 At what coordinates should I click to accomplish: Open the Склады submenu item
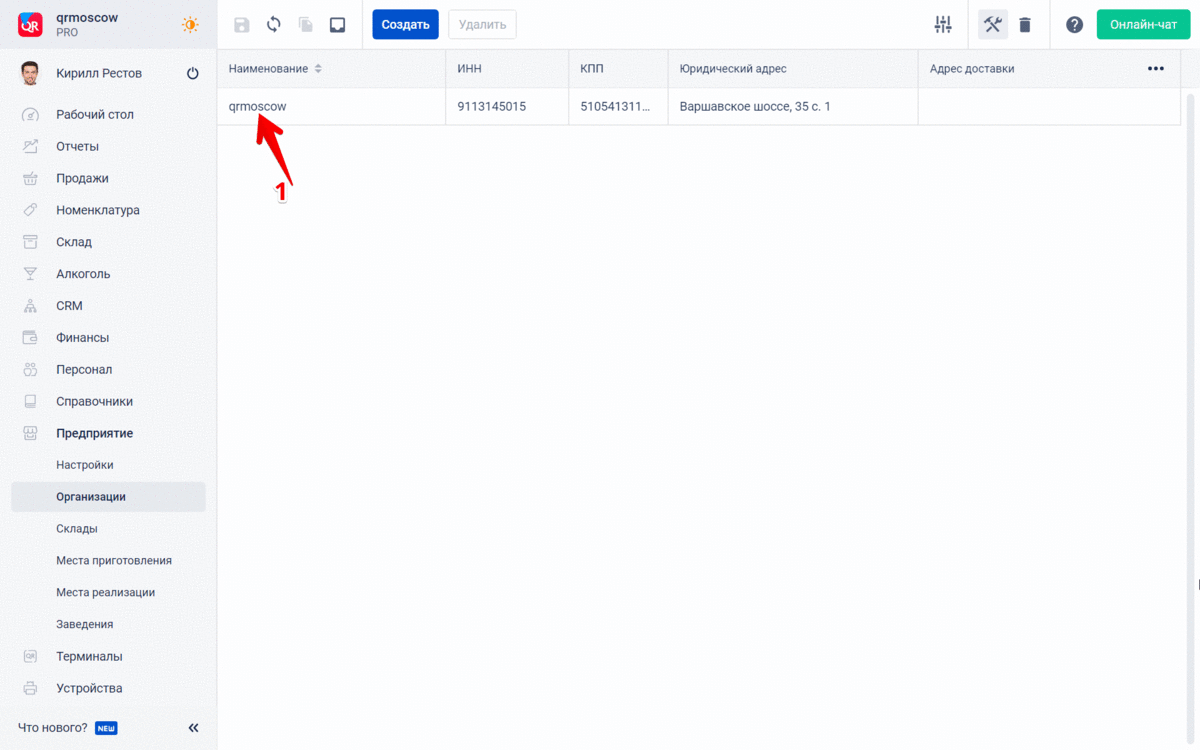coord(77,528)
